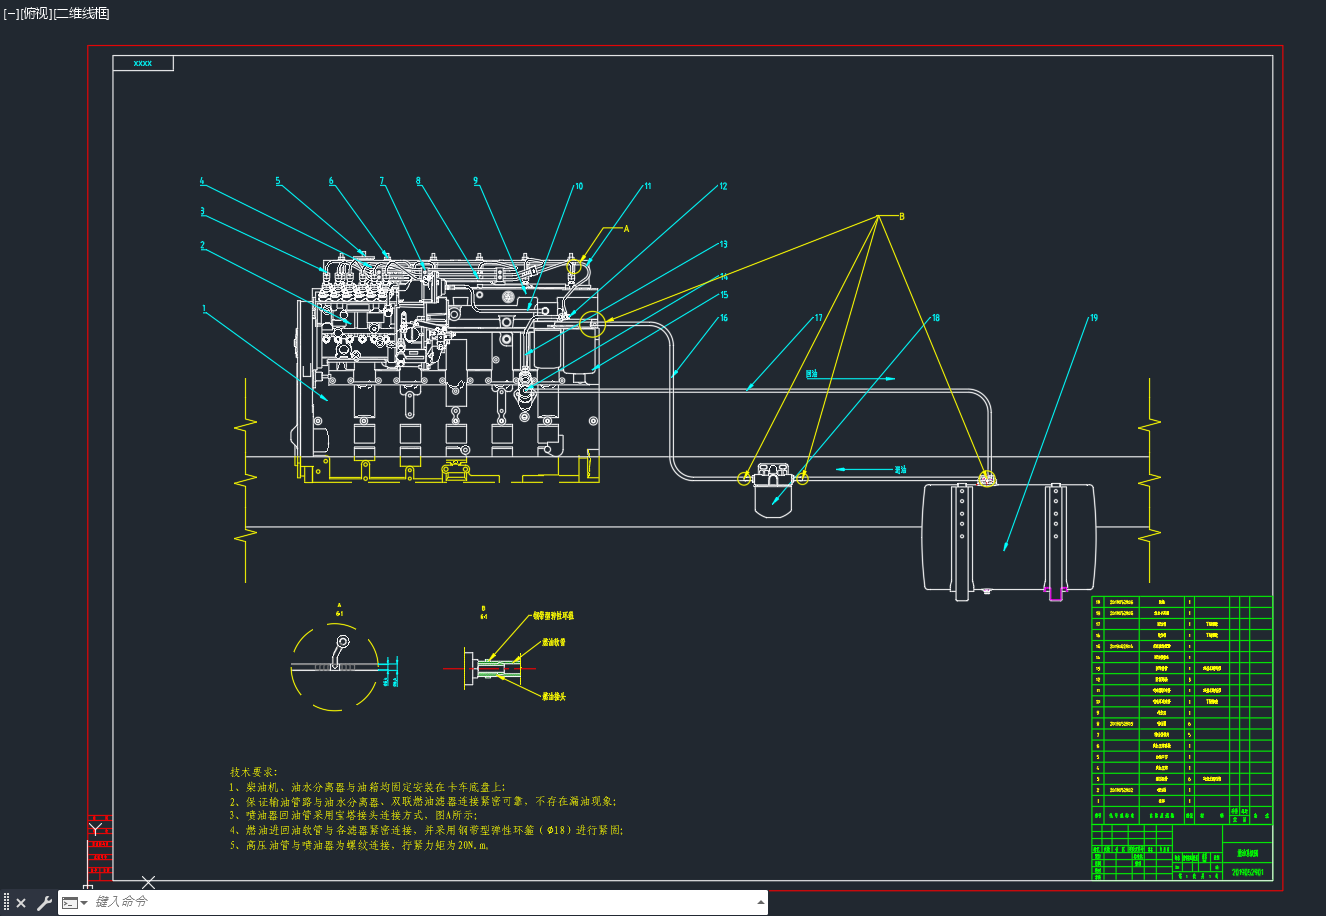Select callout number 7

point(382,181)
